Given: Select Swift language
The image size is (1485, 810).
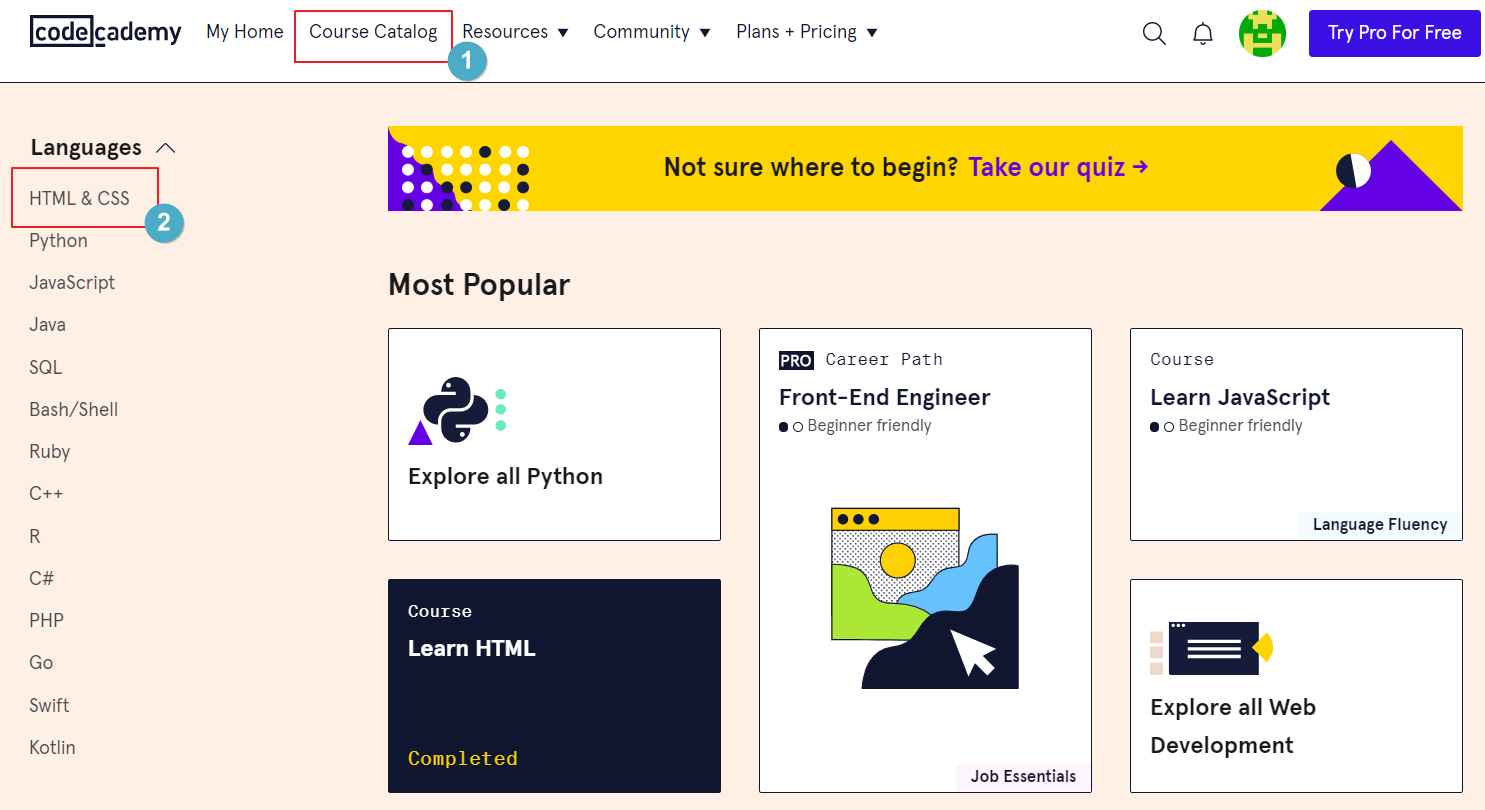Looking at the screenshot, I should (x=49, y=705).
